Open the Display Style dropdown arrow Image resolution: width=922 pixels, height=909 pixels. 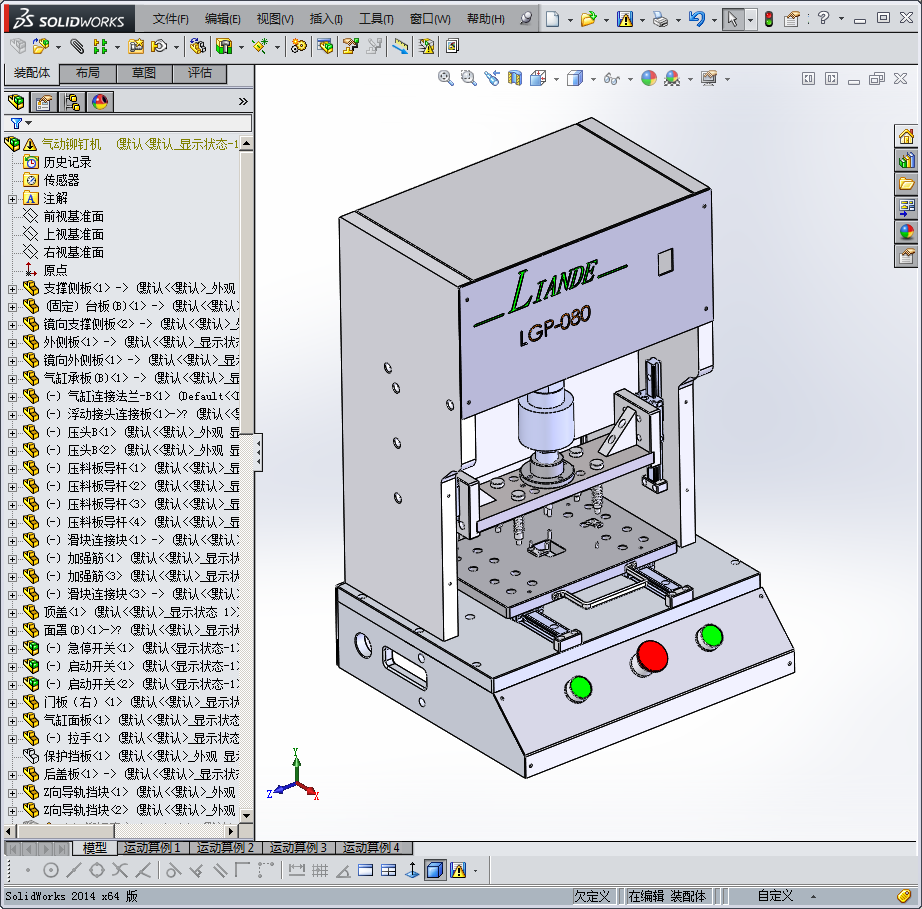pos(592,79)
